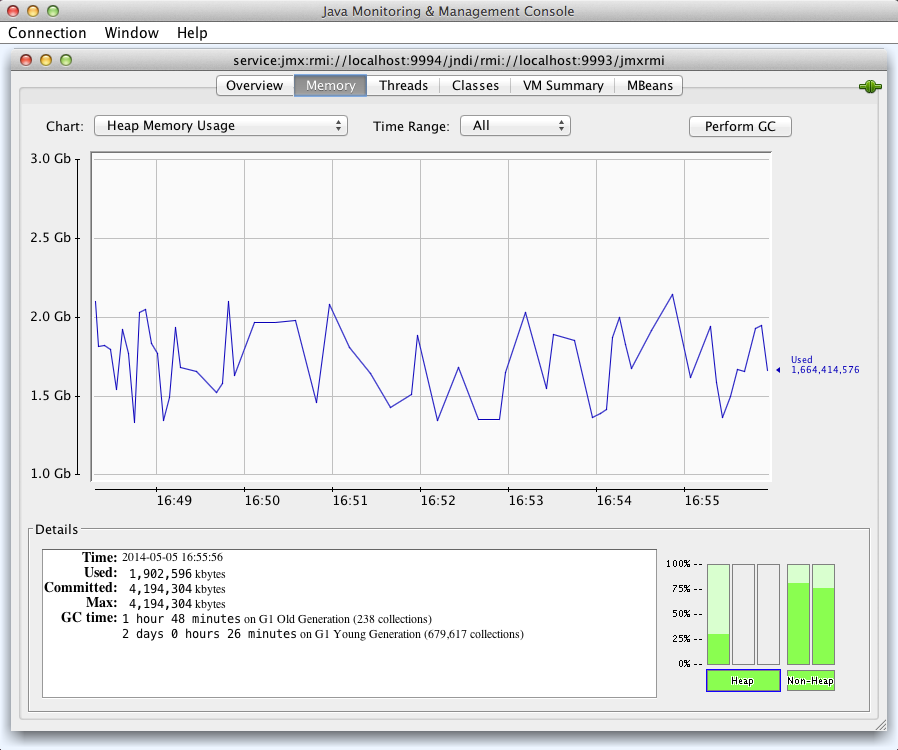Select the Heap pool button
Screen dimensions: 898x750
[743, 681]
